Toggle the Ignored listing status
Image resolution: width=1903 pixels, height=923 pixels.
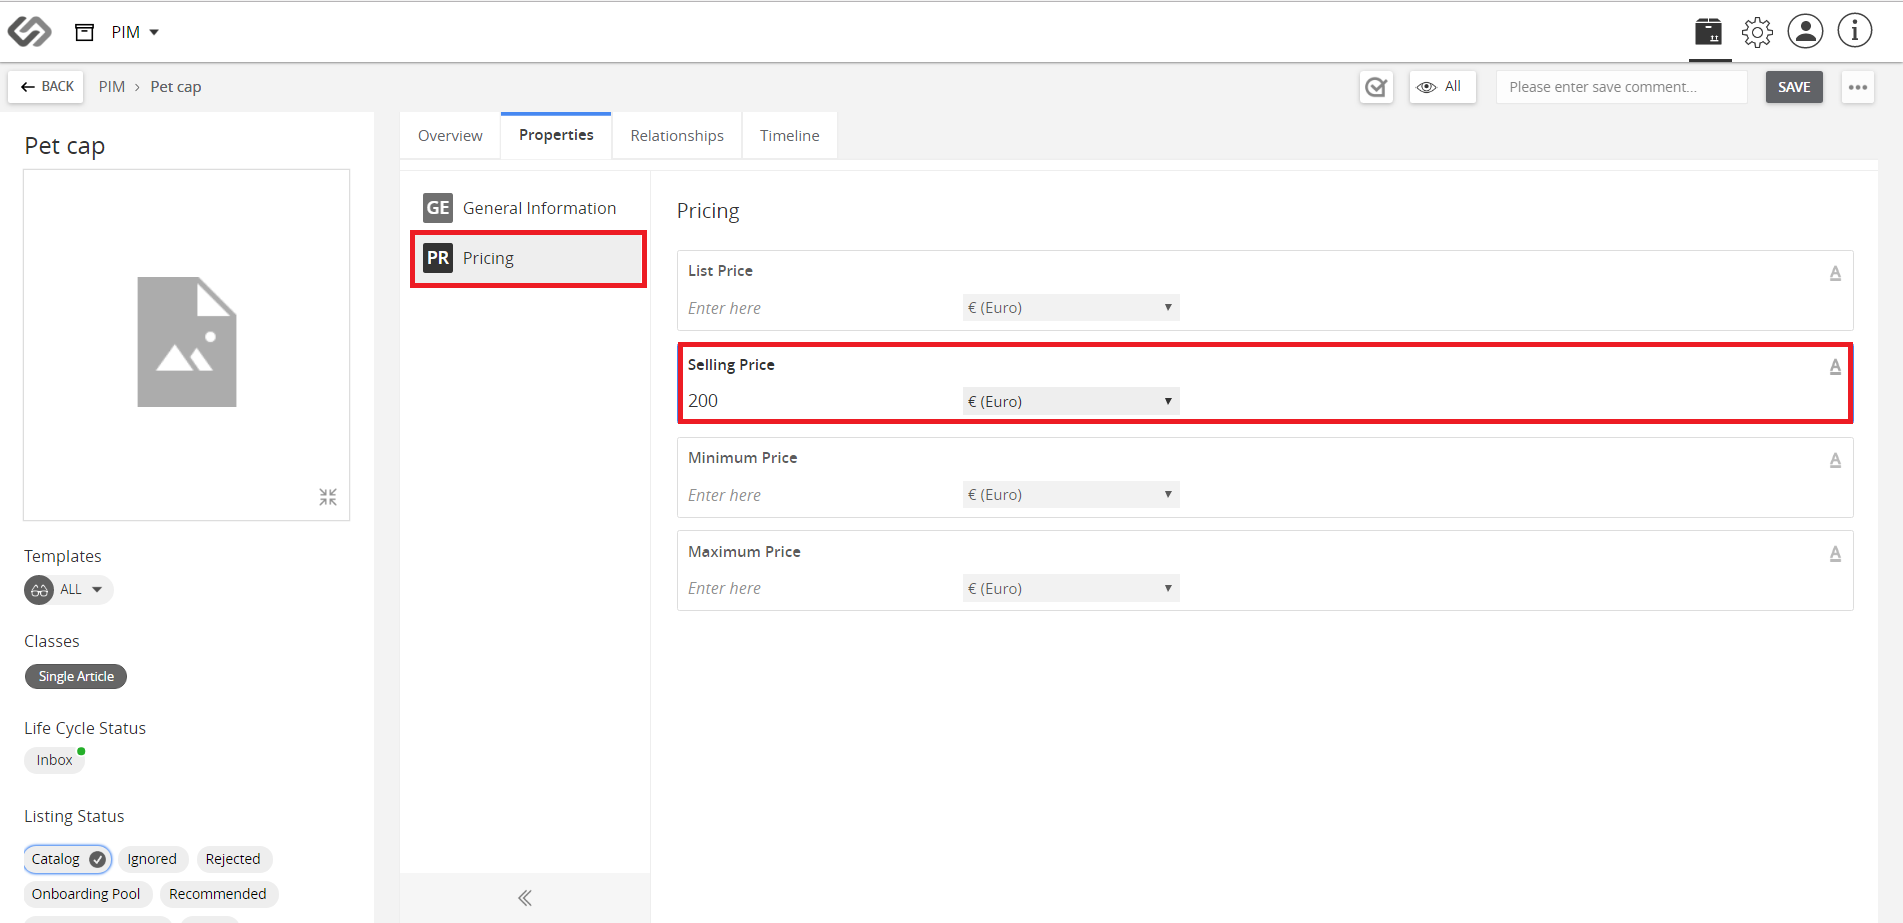click(152, 859)
